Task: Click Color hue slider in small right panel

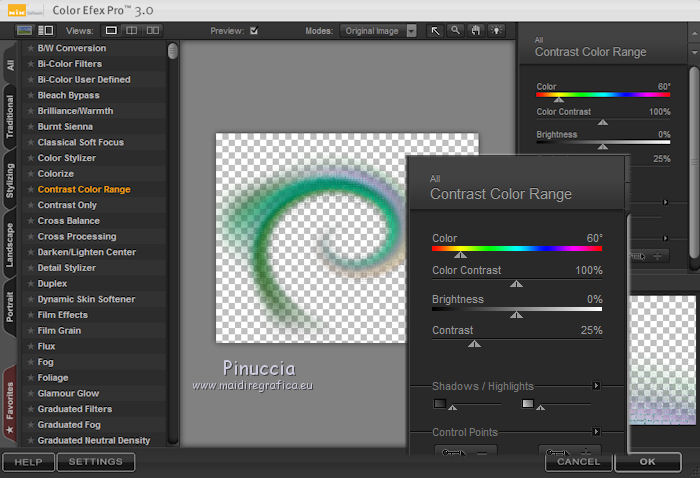Action: click(603, 95)
